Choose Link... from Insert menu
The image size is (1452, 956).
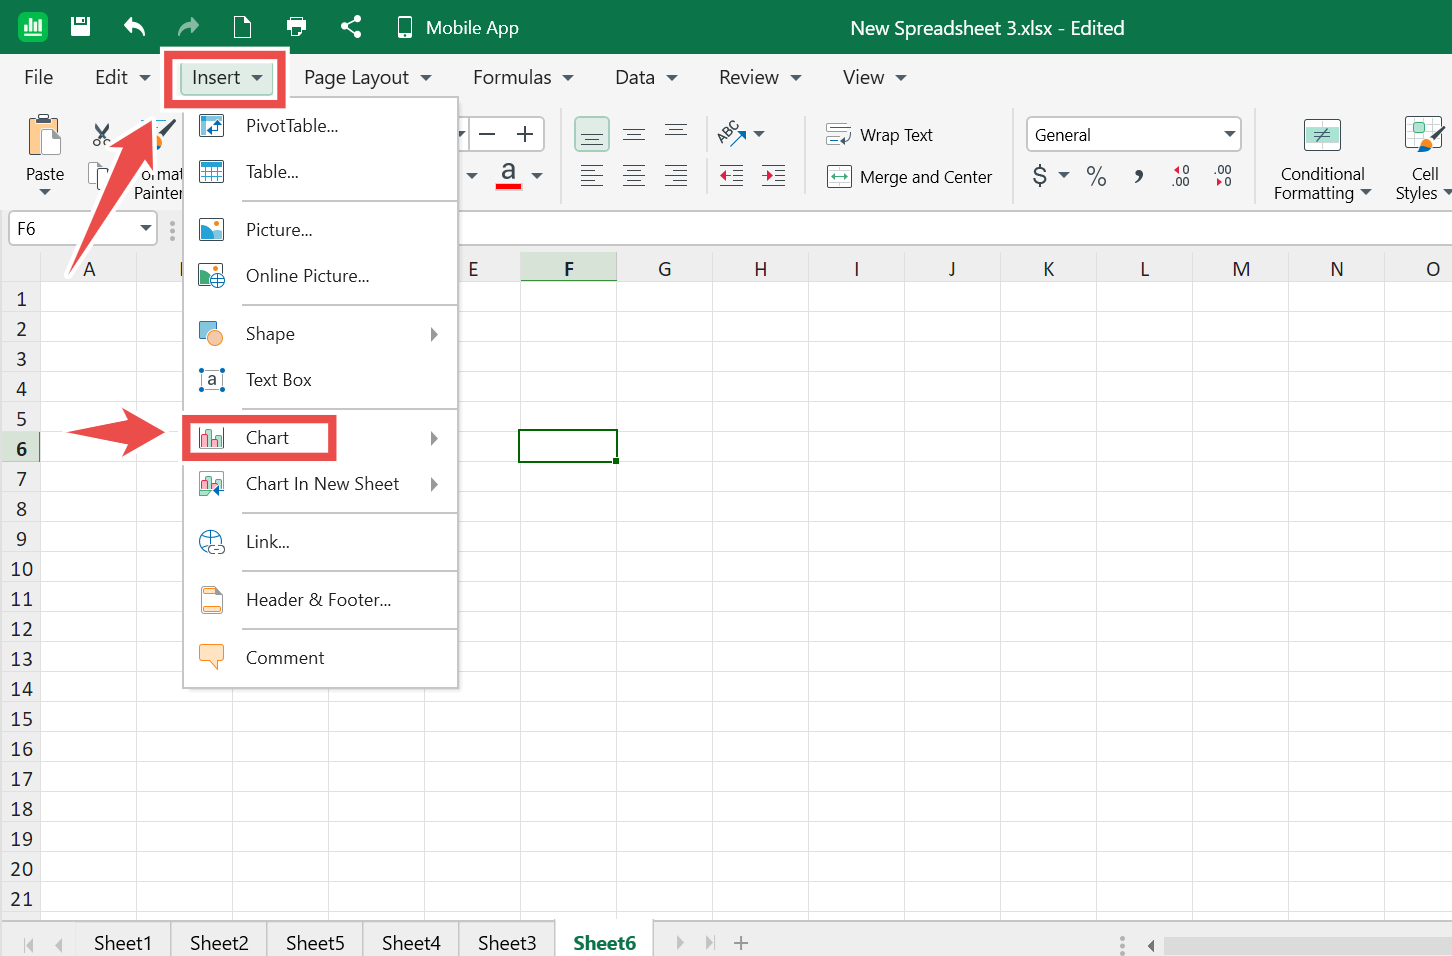(321, 541)
